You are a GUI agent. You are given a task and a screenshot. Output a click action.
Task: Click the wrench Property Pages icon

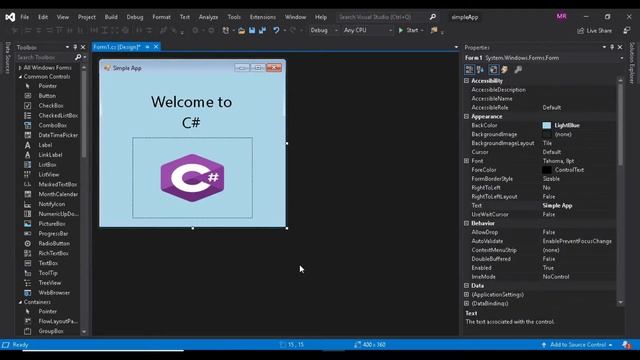518,70
